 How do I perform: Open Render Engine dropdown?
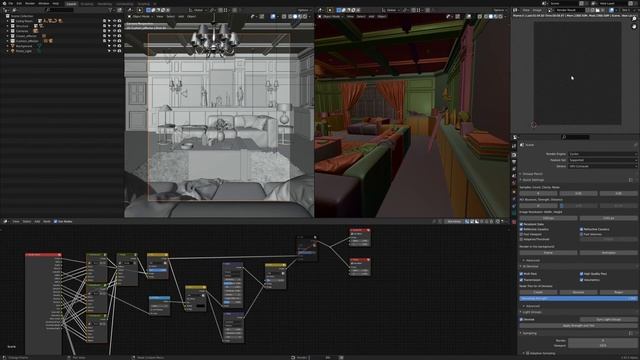tap(602, 154)
